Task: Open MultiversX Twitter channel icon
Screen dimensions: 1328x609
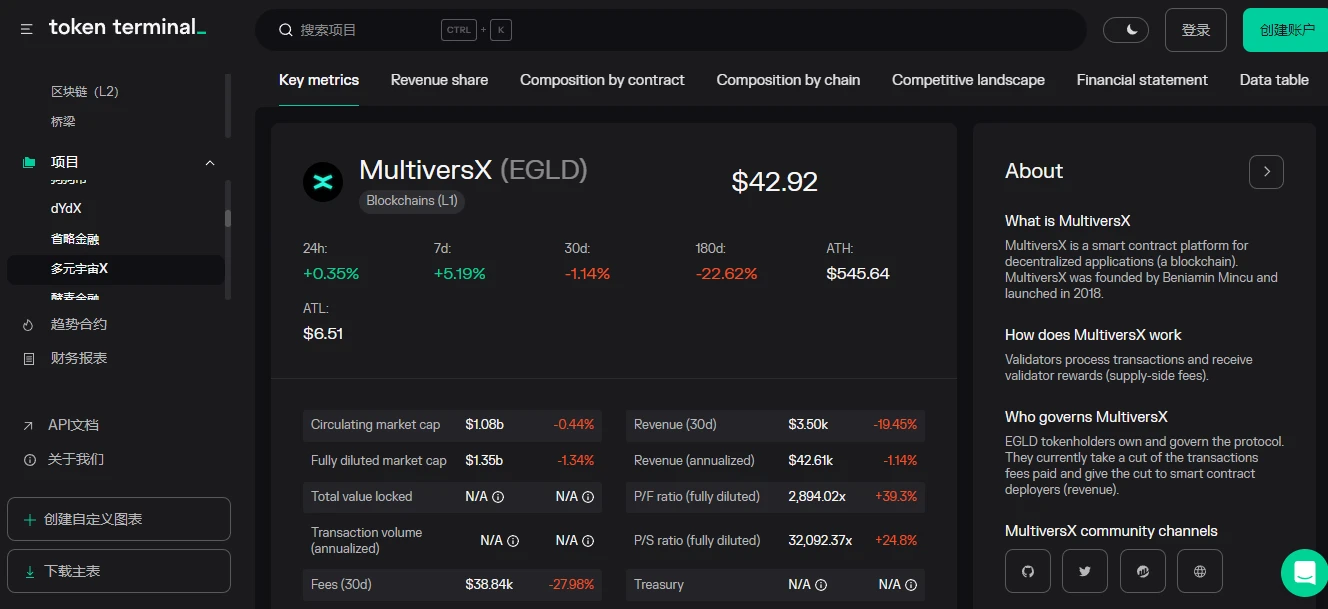Action: (1085, 572)
